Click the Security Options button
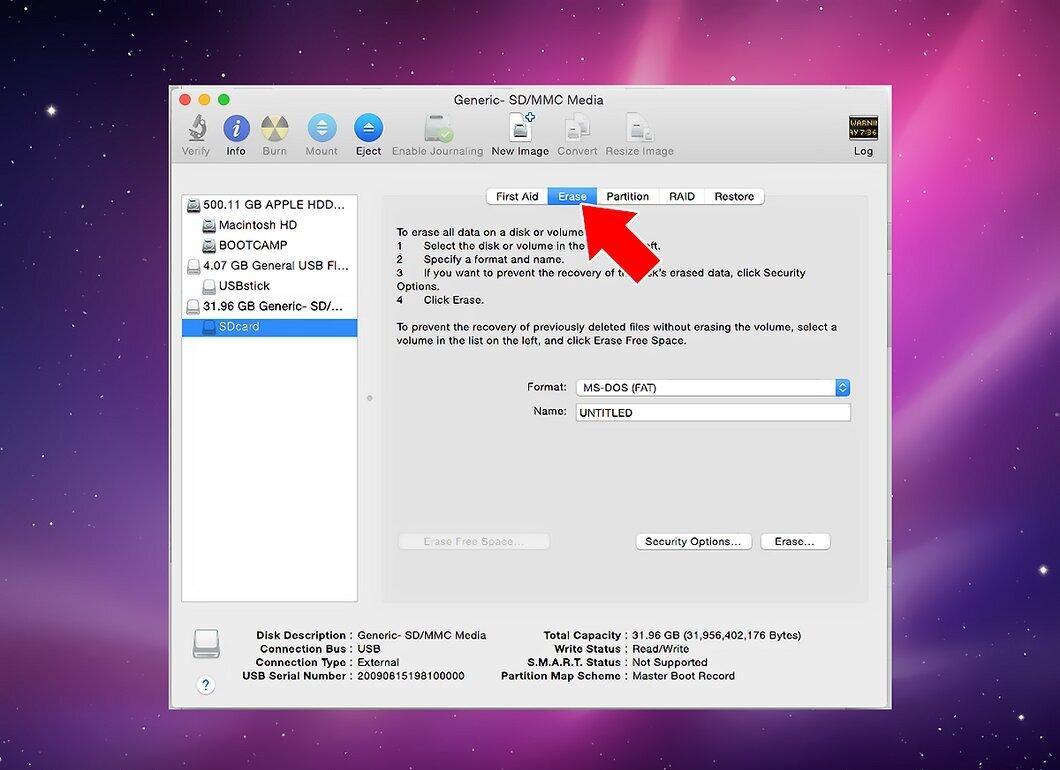Screen dimensions: 1060x770 pyautogui.click(x=694, y=542)
